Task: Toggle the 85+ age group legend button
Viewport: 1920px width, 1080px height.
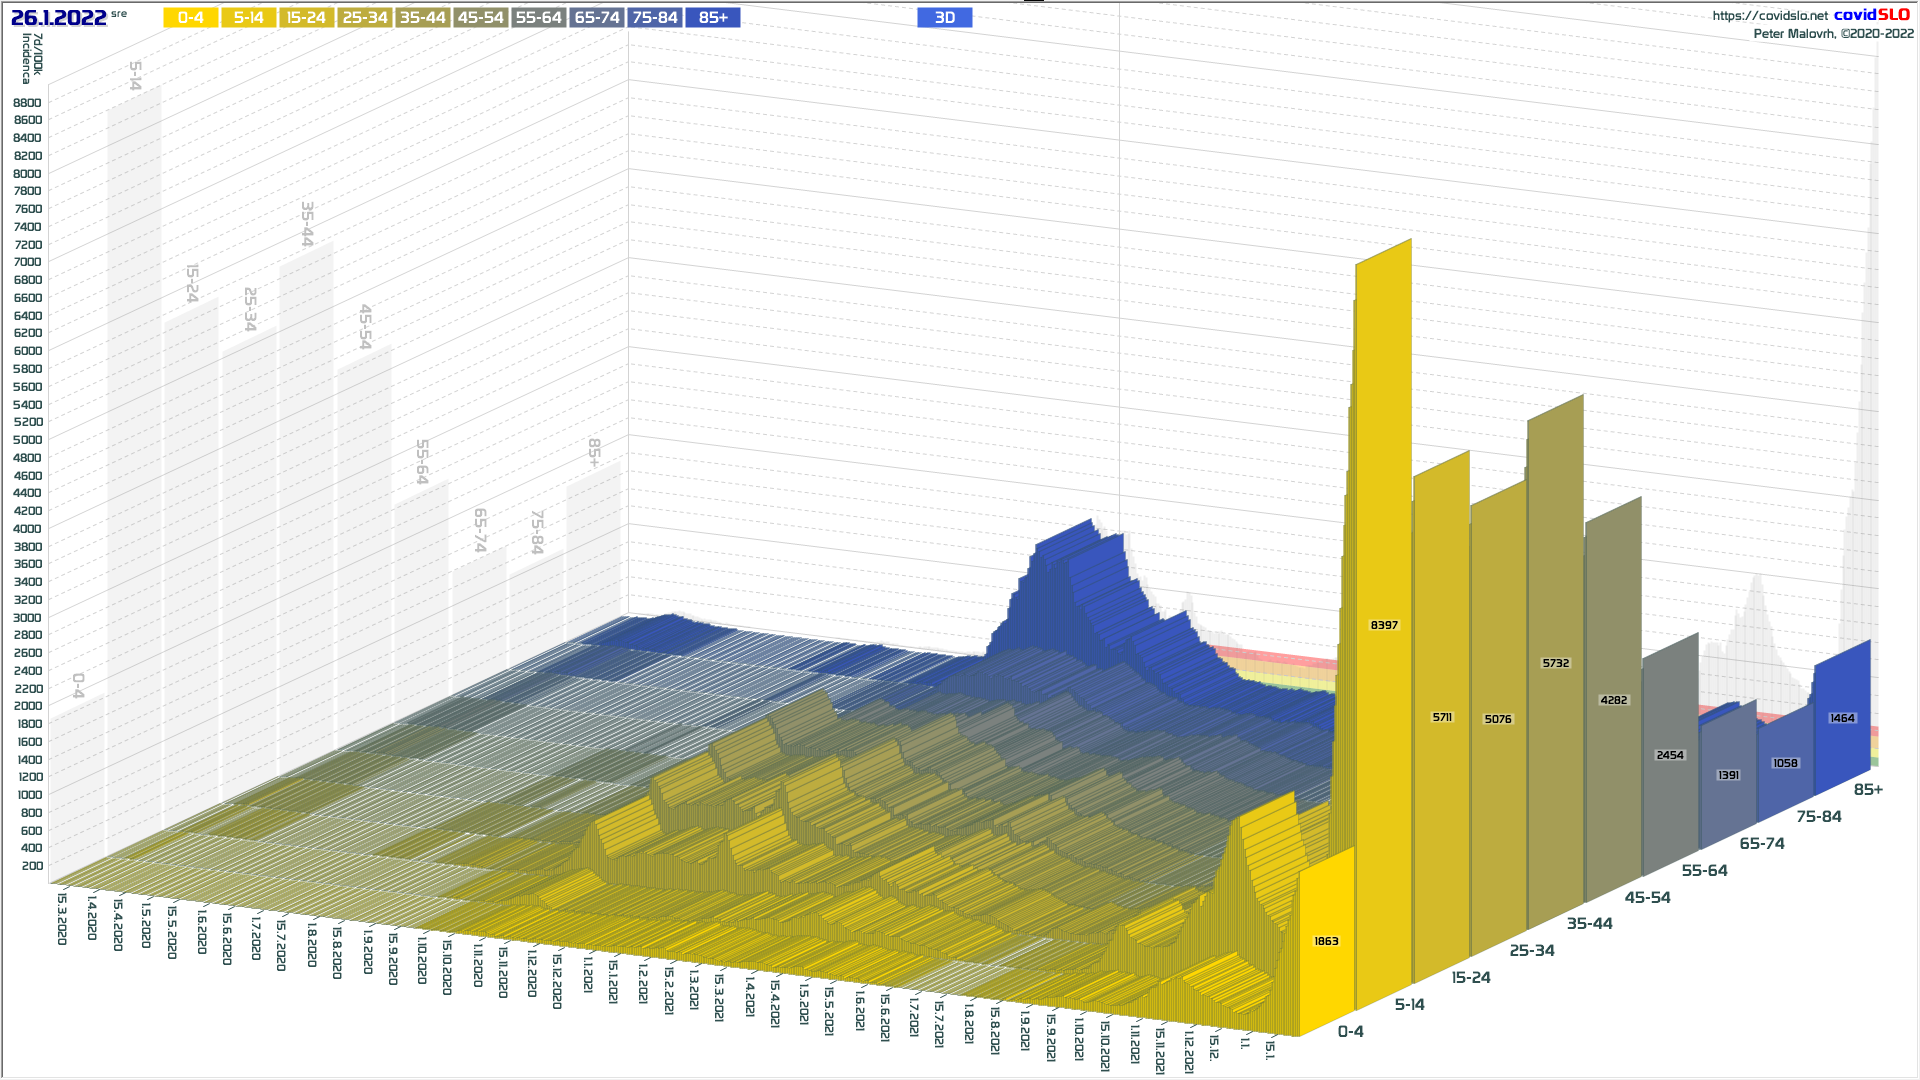Action: click(x=713, y=18)
